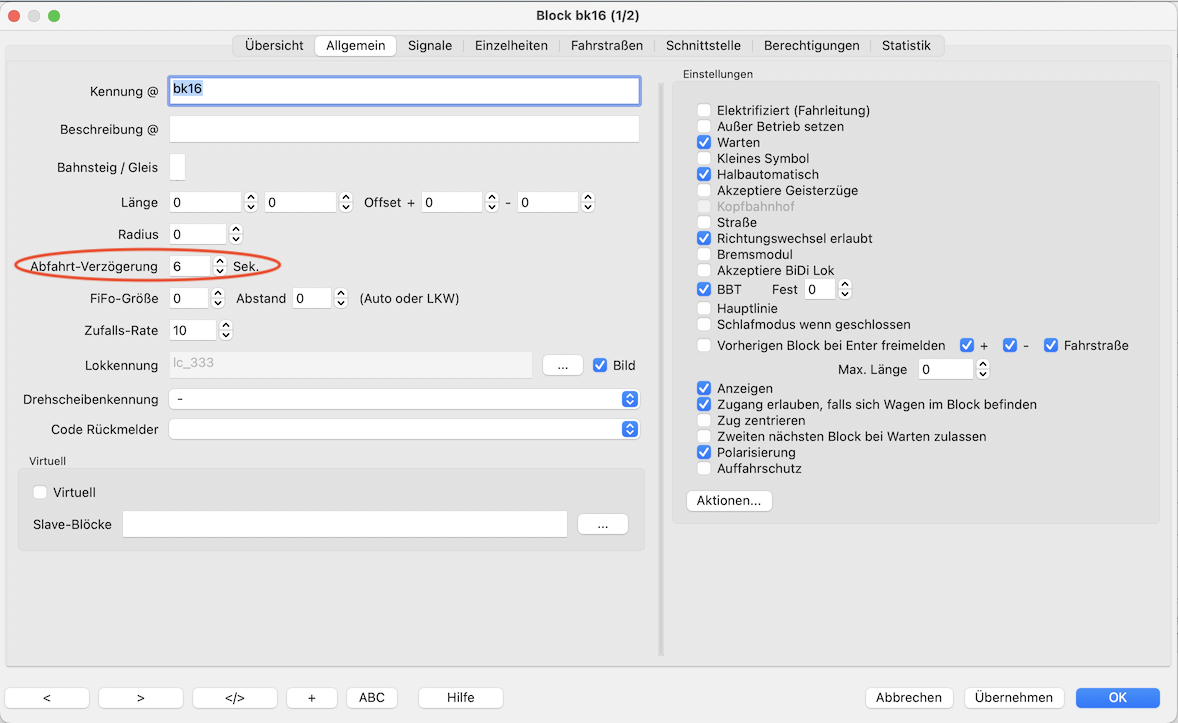Click the stepper next to Zufalls-Rate
This screenshot has height=723, width=1178.
(226, 330)
